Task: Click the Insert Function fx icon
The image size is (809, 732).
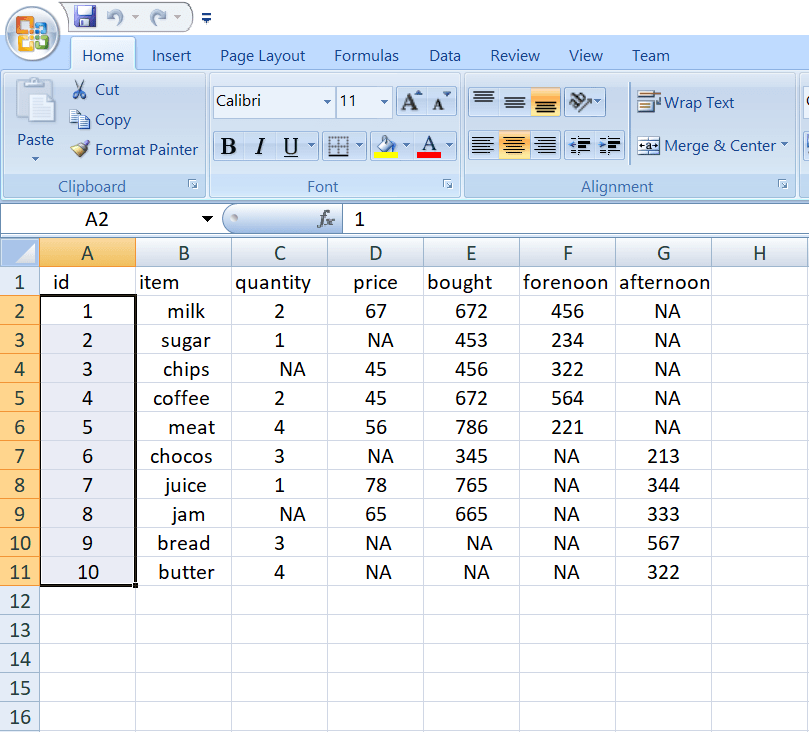Action: pos(329,219)
